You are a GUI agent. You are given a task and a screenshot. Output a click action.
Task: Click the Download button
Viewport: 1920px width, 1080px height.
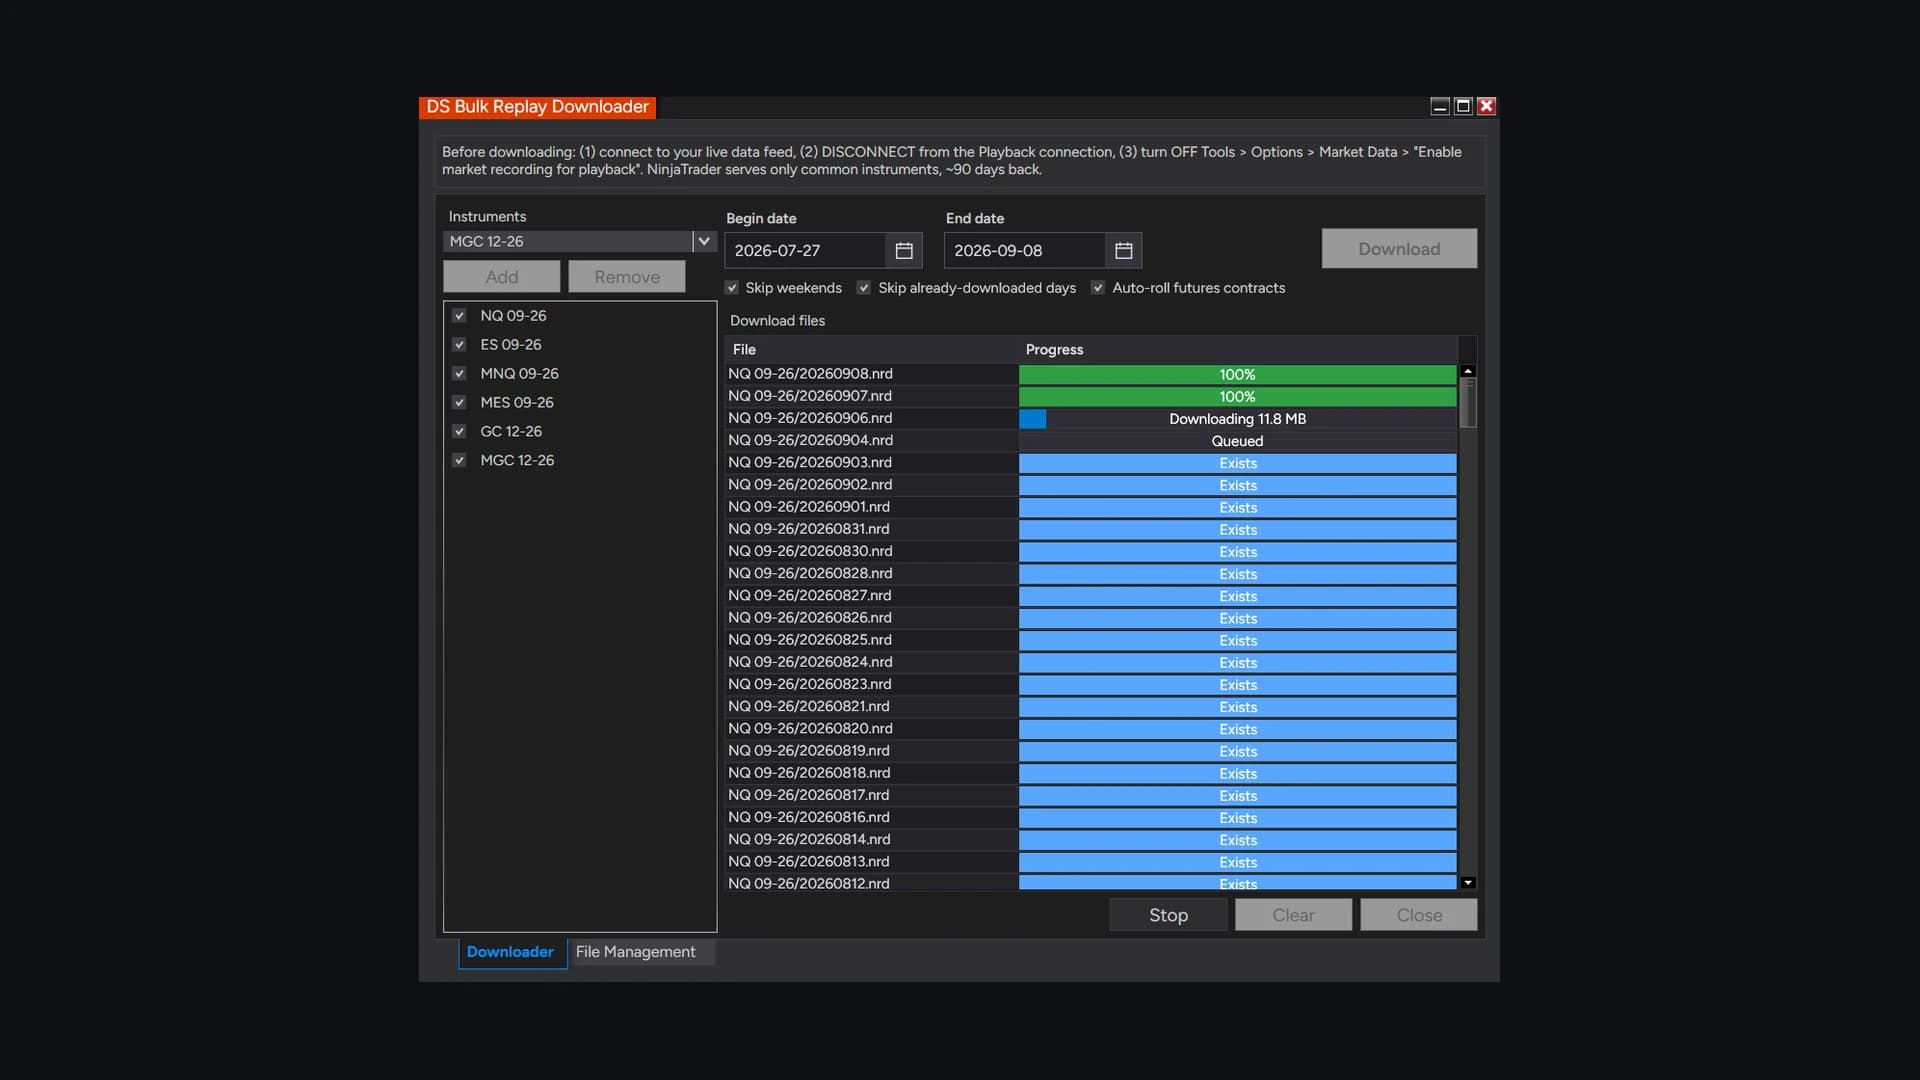coord(1399,249)
